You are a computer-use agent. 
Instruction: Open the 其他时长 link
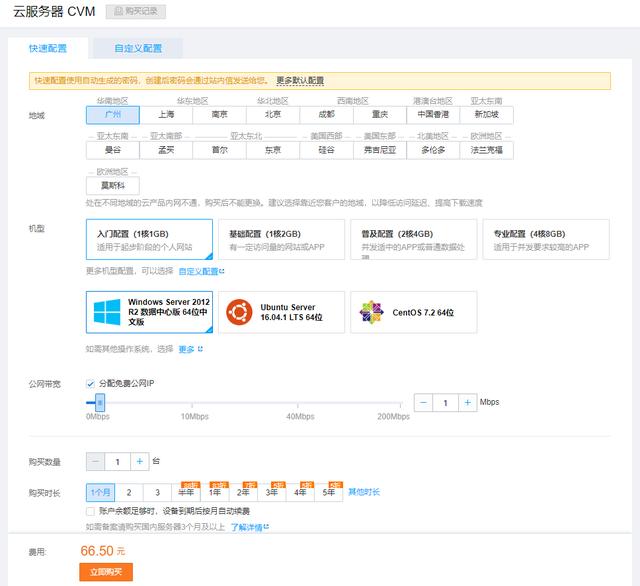pyautogui.click(x=364, y=492)
